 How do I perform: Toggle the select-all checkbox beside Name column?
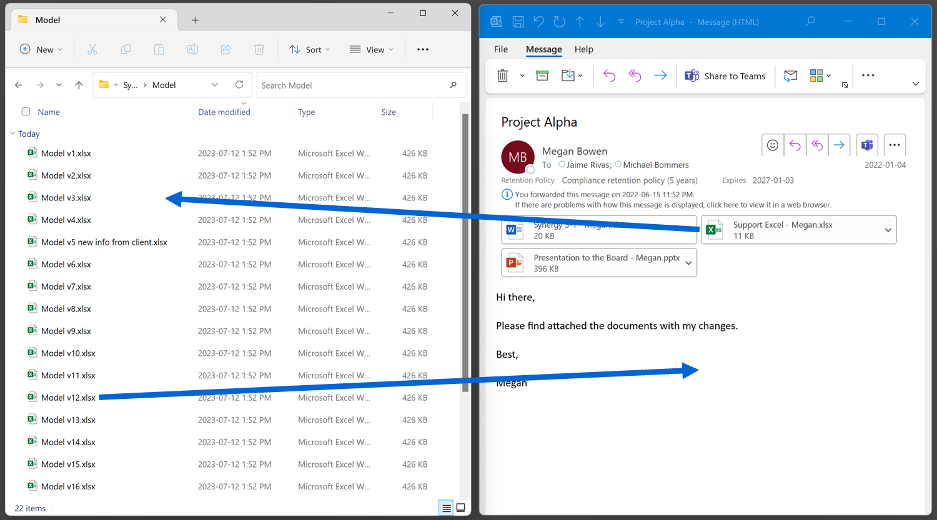(26, 111)
